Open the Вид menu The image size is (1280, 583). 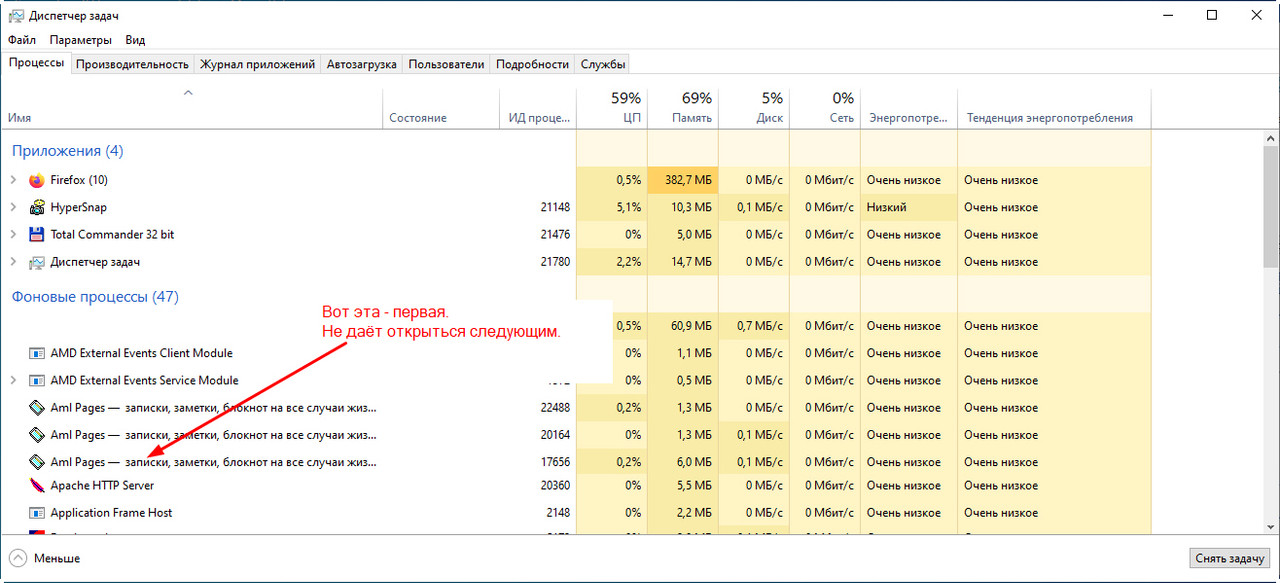tap(135, 40)
